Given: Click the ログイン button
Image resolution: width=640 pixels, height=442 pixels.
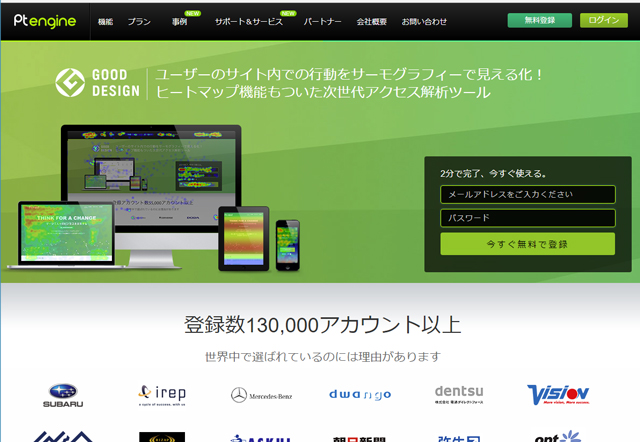Looking at the screenshot, I should (604, 20).
